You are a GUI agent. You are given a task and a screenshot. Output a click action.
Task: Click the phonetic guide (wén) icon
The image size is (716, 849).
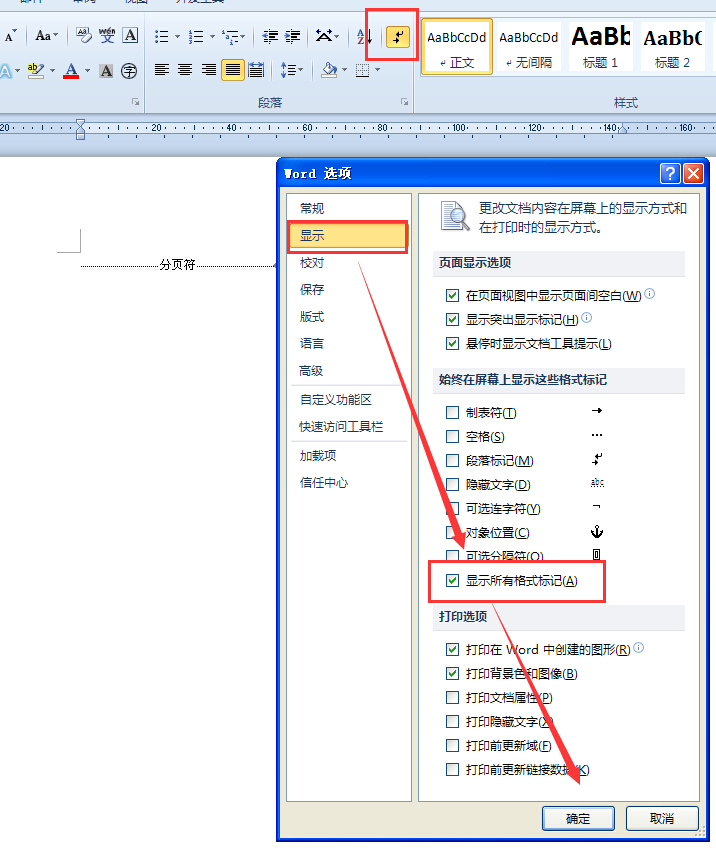click(x=107, y=36)
